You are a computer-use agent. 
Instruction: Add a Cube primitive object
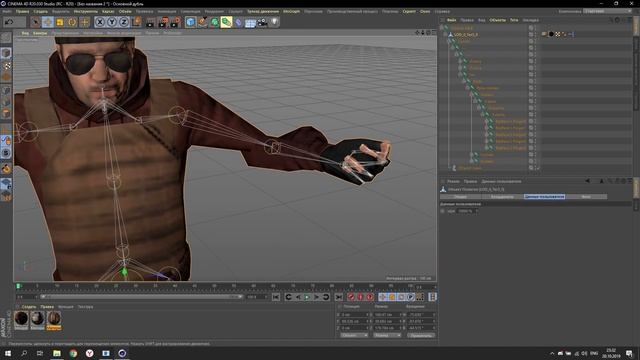click(x=190, y=22)
